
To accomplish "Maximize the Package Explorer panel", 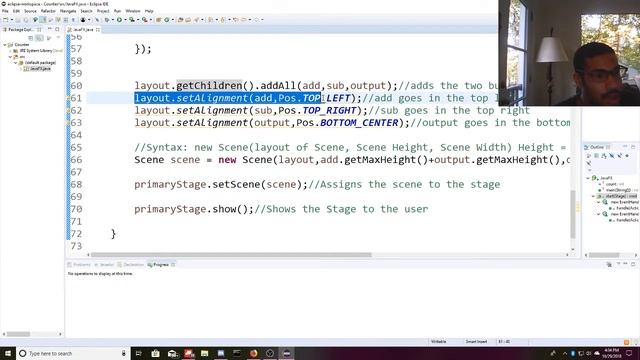I will [57, 29].
